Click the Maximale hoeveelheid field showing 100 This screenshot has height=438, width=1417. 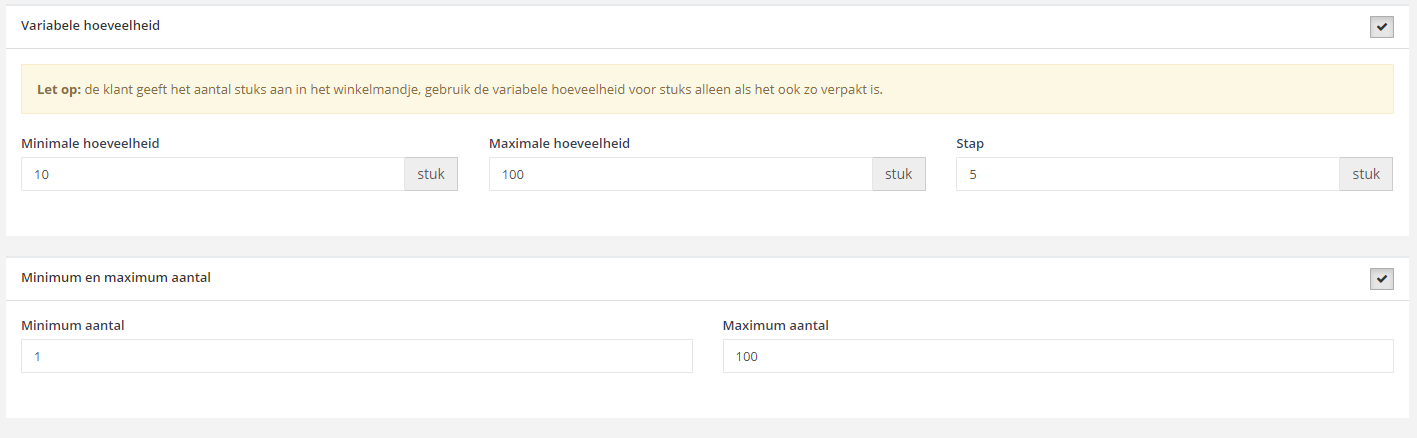(680, 174)
